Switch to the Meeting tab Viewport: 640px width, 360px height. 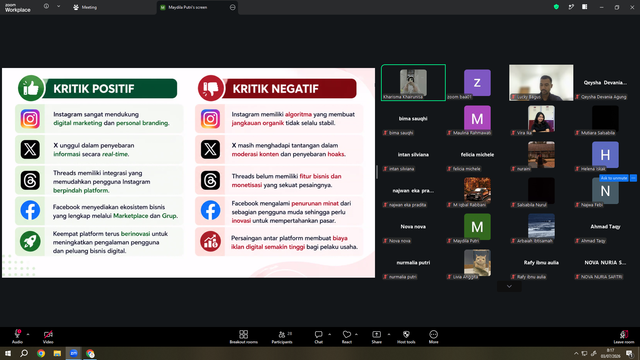(x=85, y=7)
